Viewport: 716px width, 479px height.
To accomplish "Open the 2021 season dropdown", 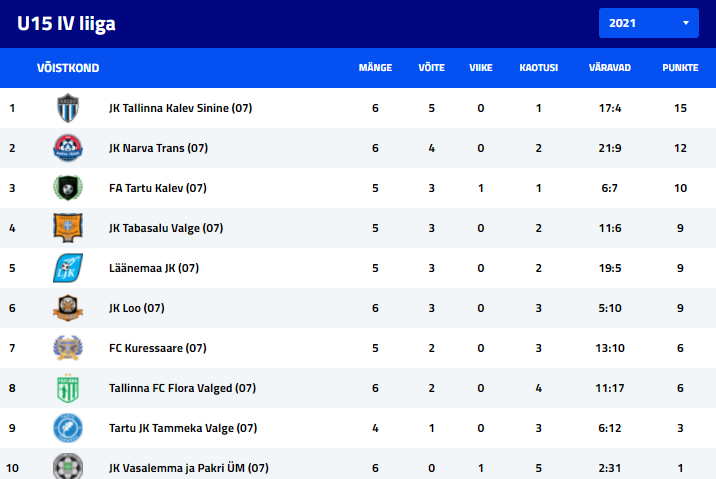I will (648, 23).
